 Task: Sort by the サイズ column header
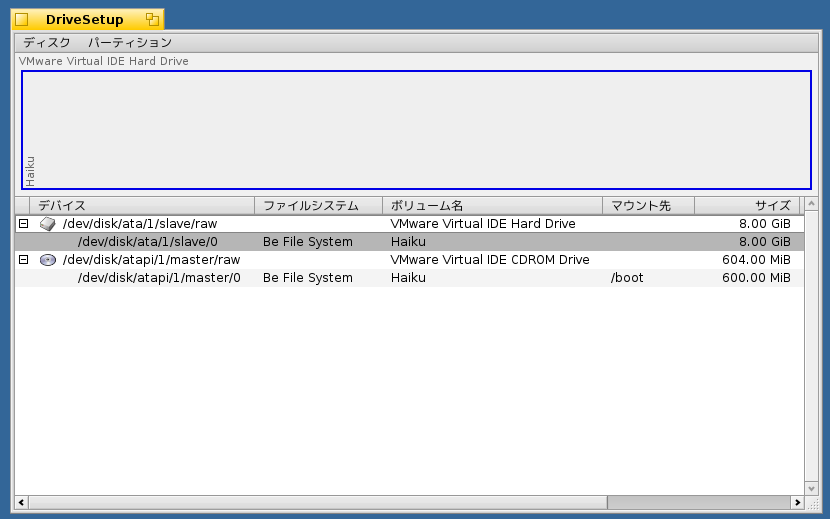tap(747, 205)
